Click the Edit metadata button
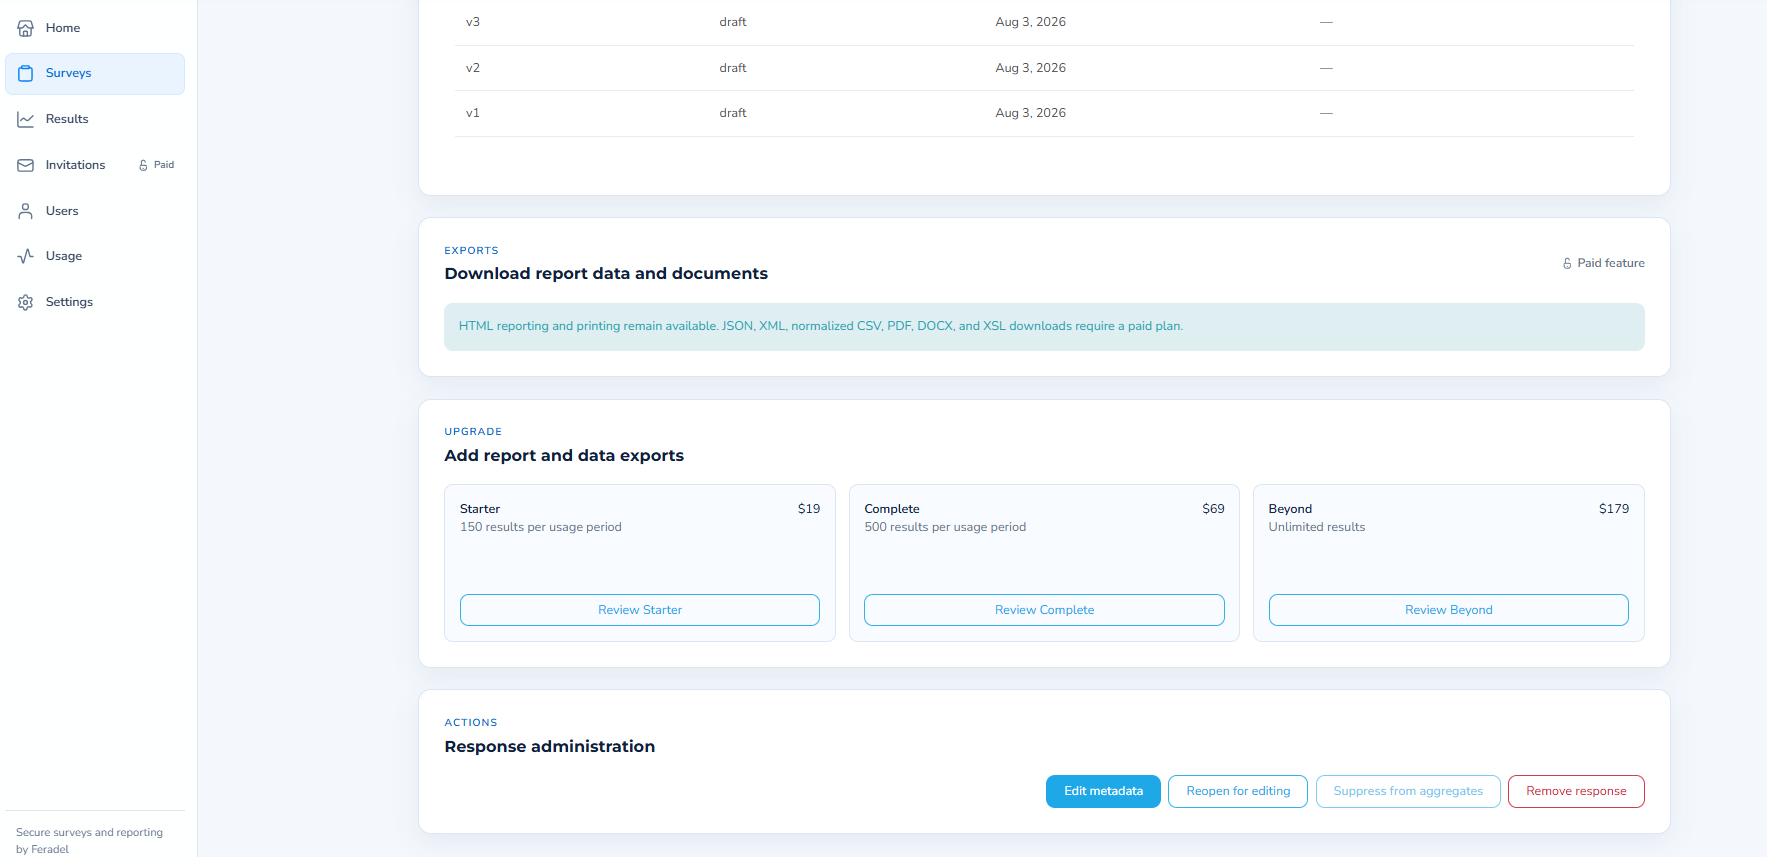This screenshot has width=1767, height=857. pos(1103,791)
